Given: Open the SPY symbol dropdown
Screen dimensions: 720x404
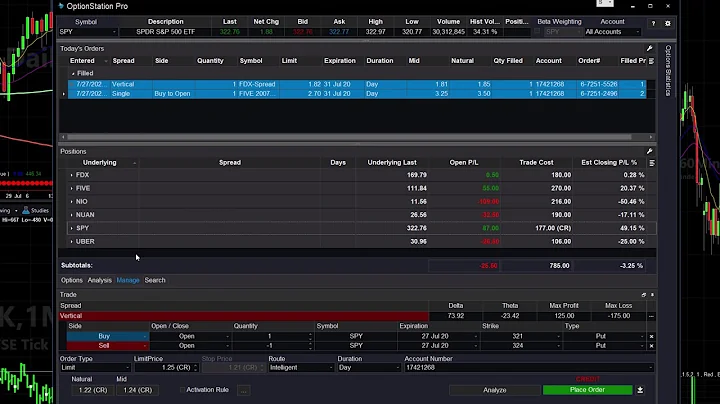Looking at the screenshot, I should (114, 32).
